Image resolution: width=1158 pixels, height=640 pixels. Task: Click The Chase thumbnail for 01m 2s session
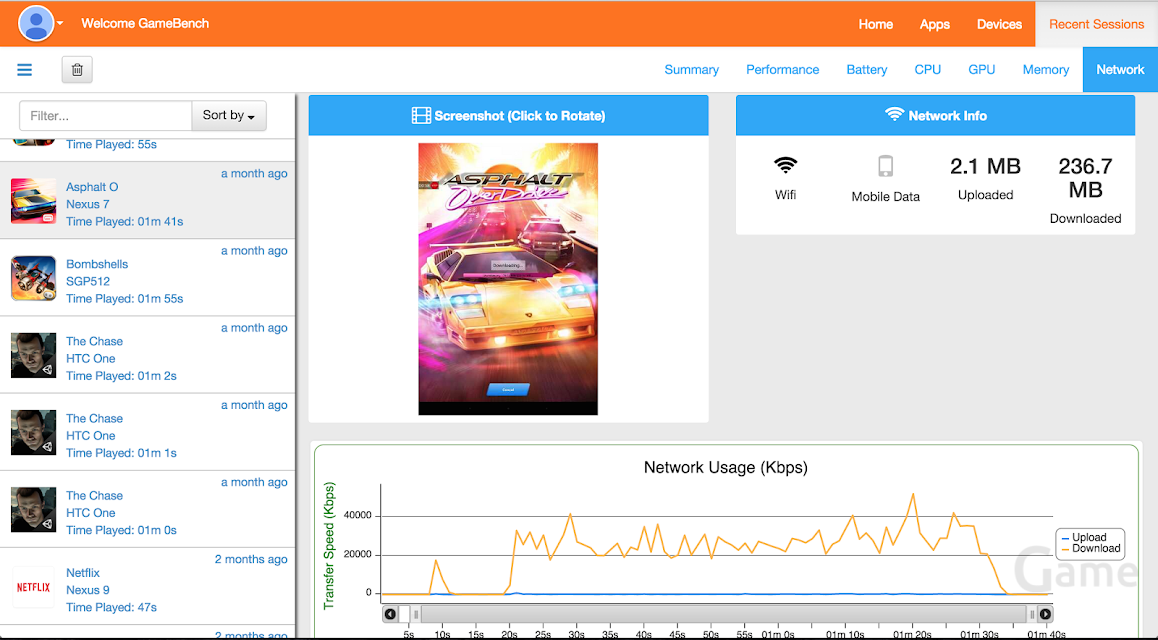pos(33,355)
